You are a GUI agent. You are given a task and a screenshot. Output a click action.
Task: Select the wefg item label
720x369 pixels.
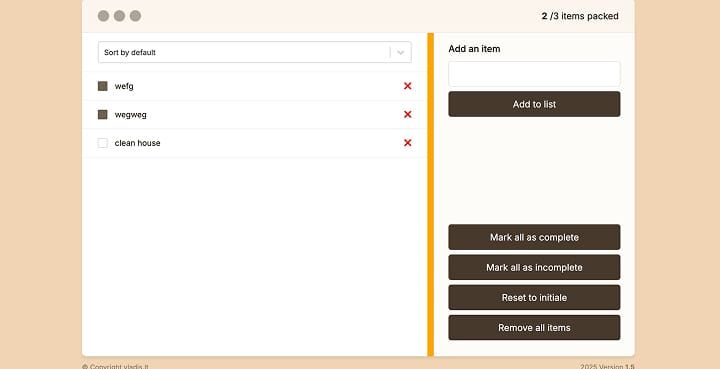click(x=124, y=86)
